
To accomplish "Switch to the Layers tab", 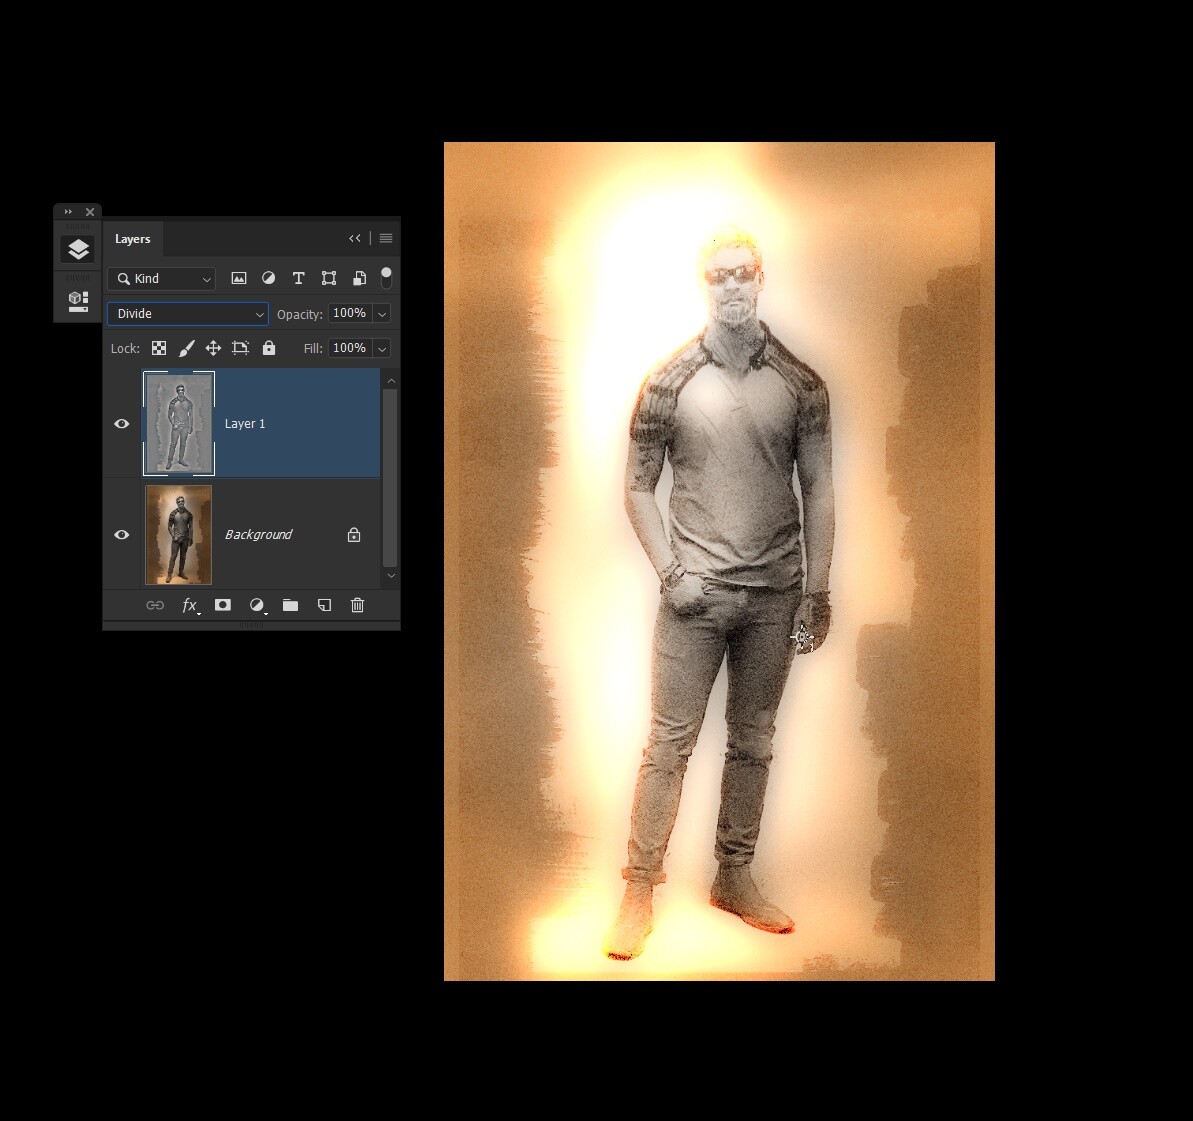I will 132,239.
